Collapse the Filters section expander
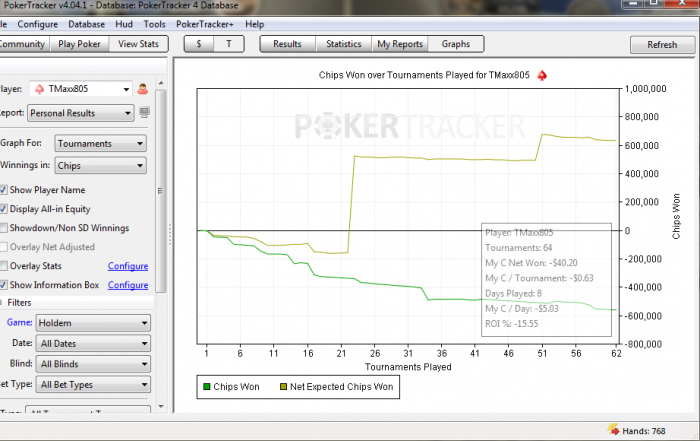Screen dimensions: 700x441 (x=1, y=303)
